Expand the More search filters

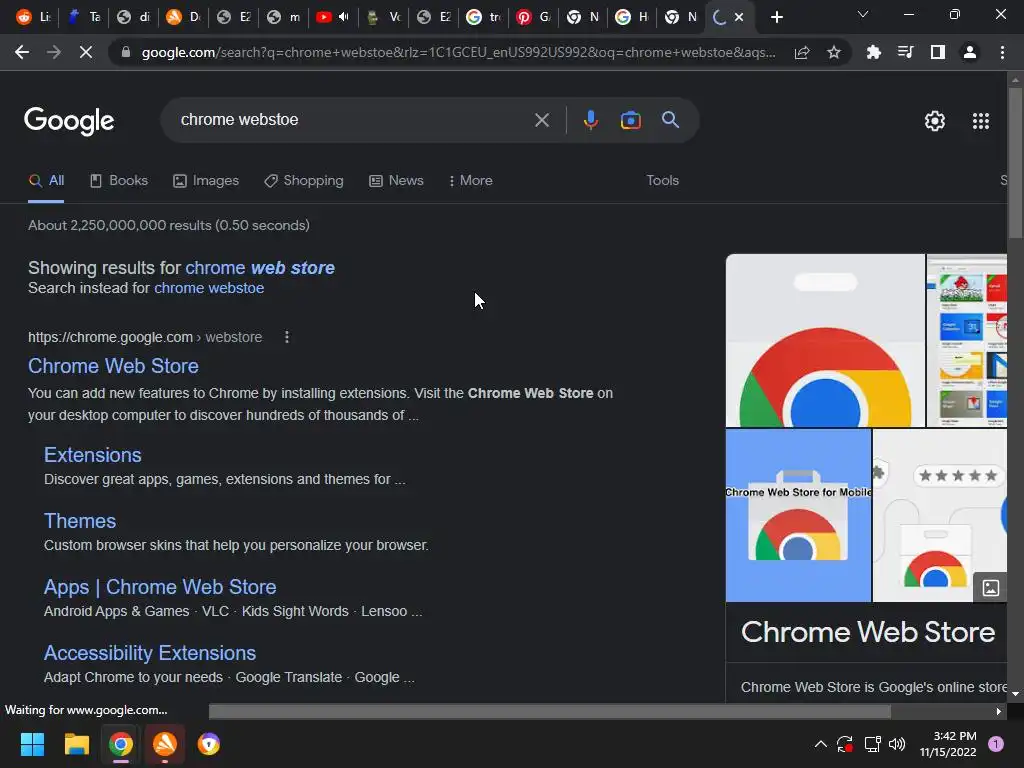coord(471,181)
